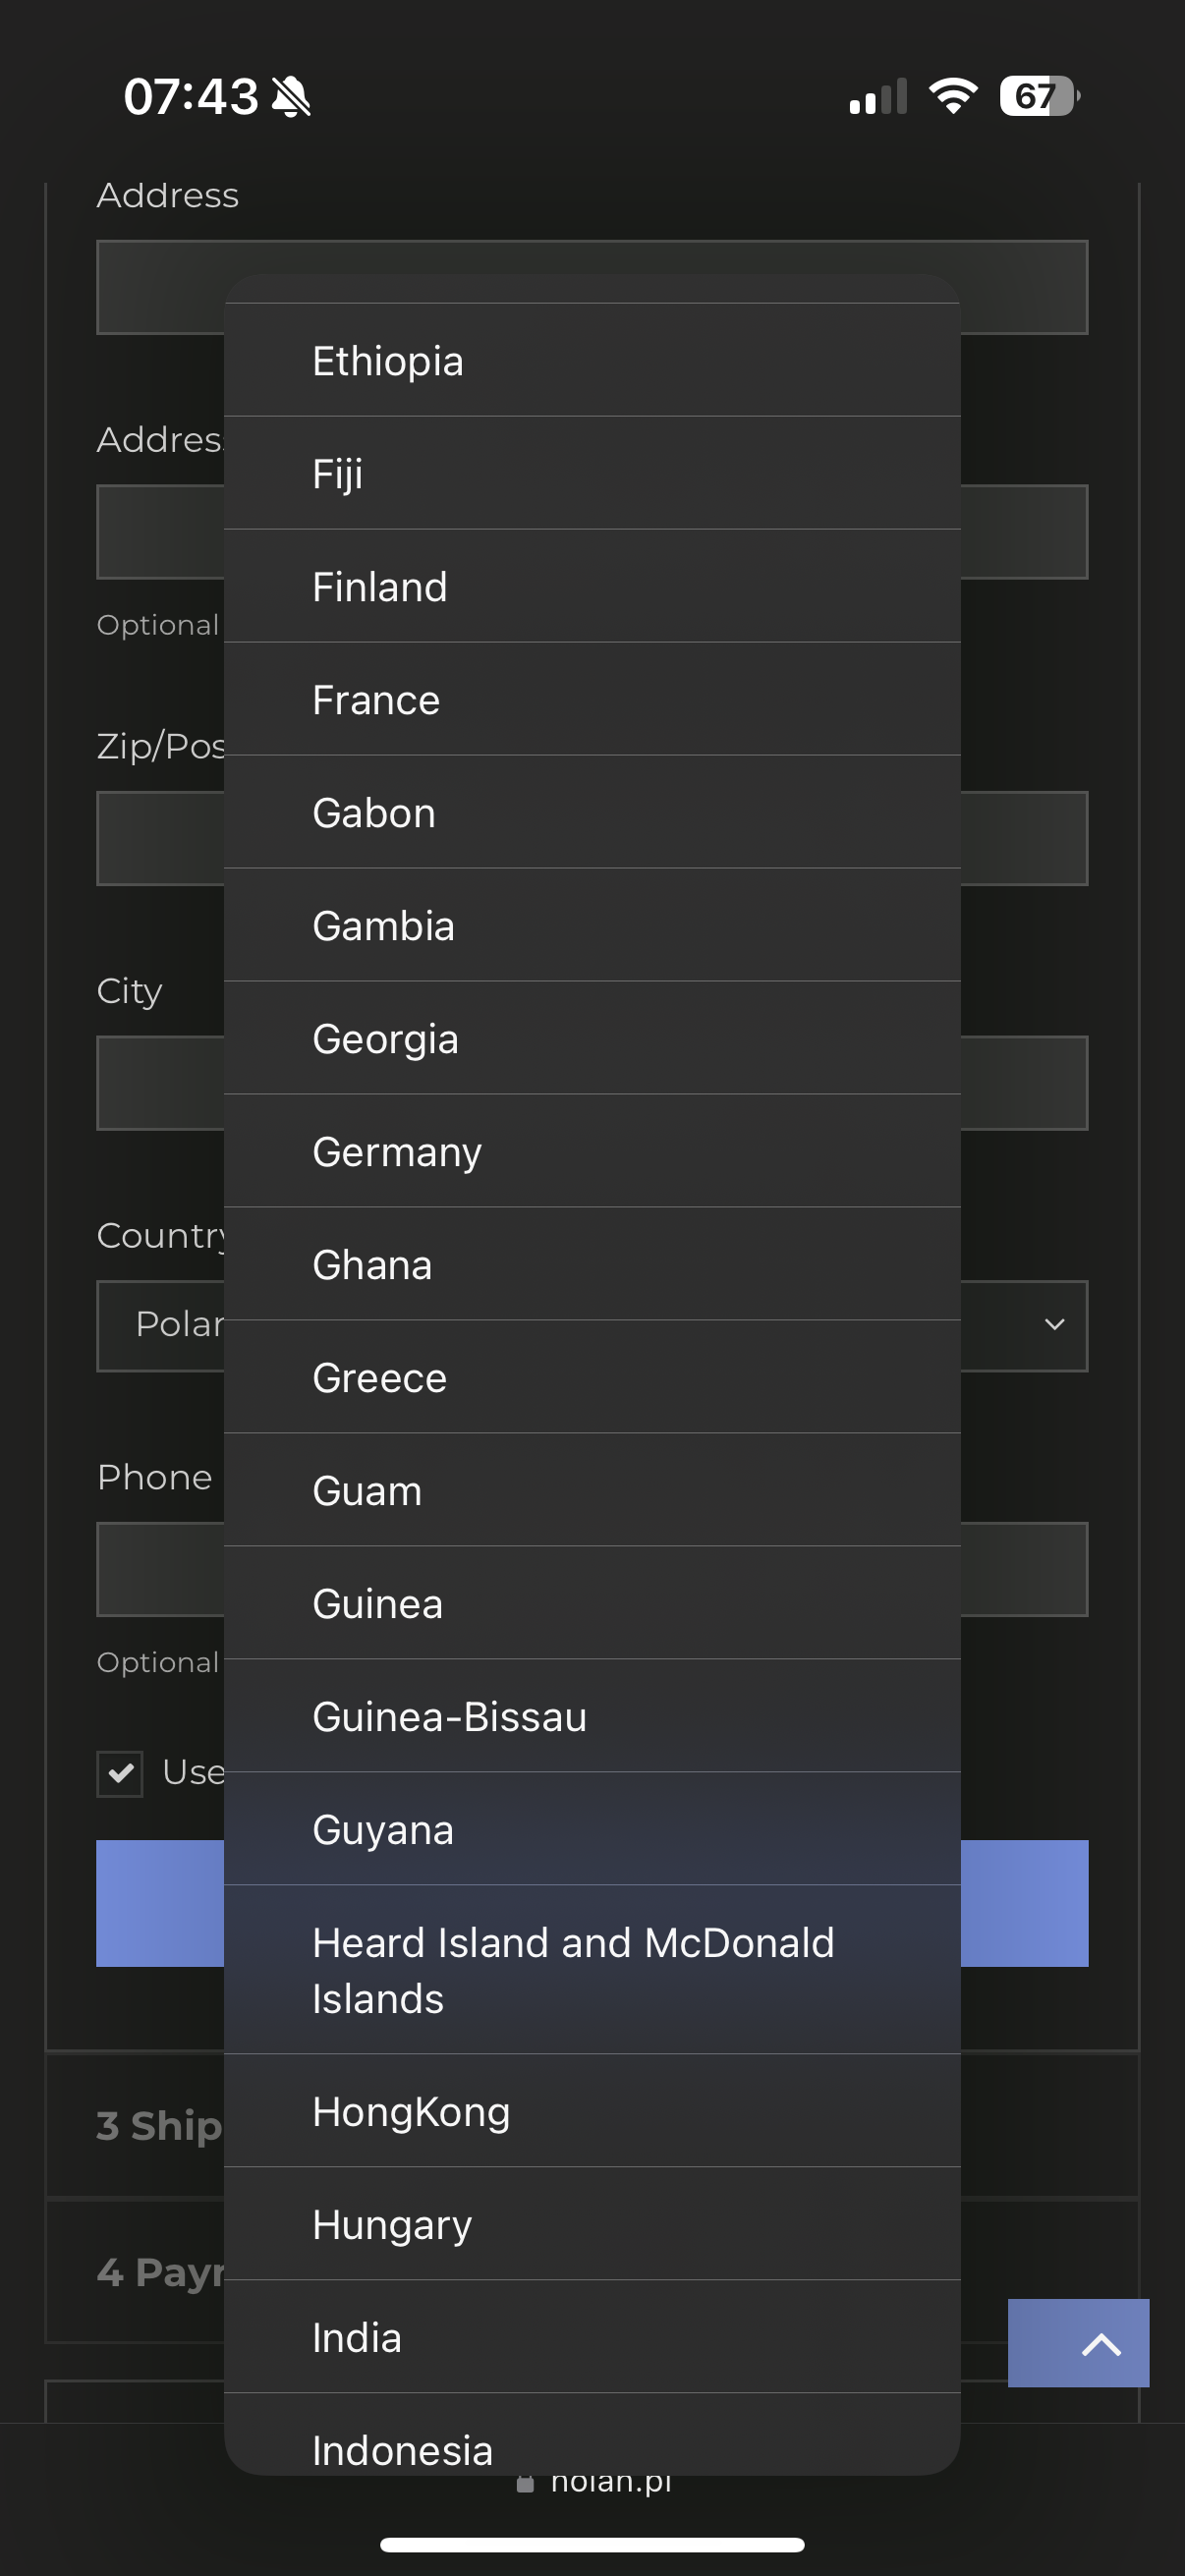Expand the Country dropdown chevron

point(1053,1324)
